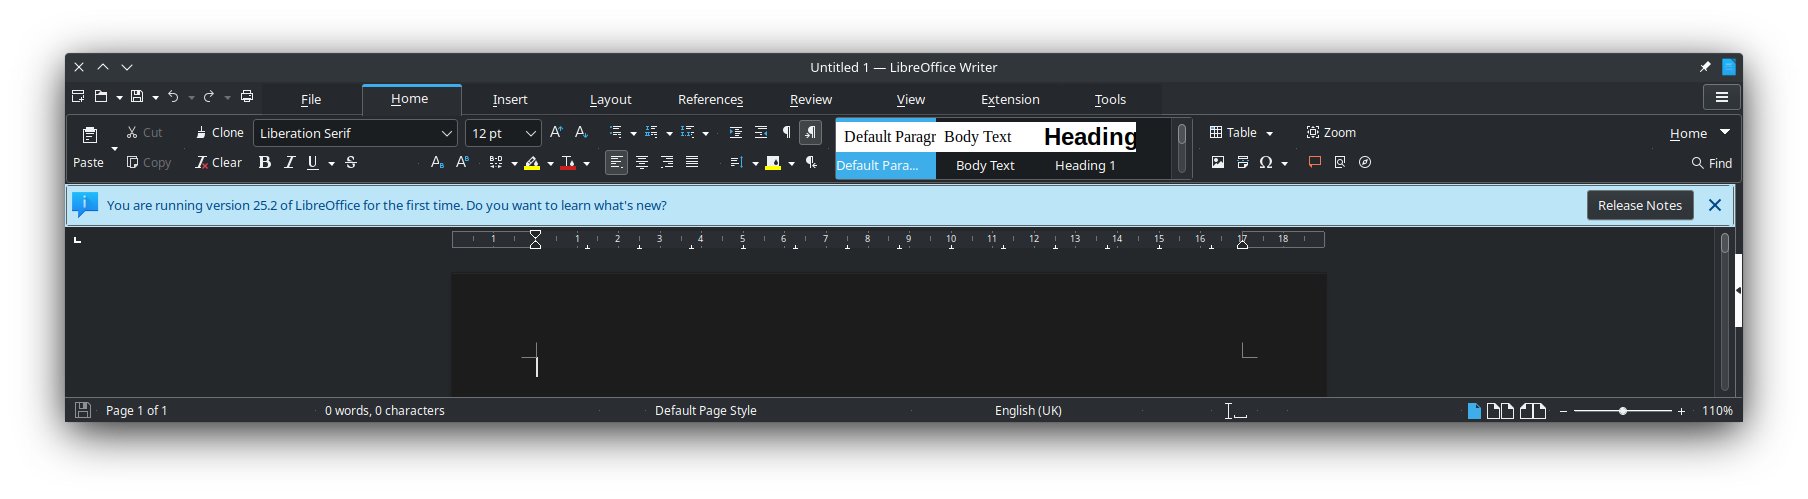Click the Release Notes button
The width and height of the screenshot is (1808, 499).
tap(1639, 206)
